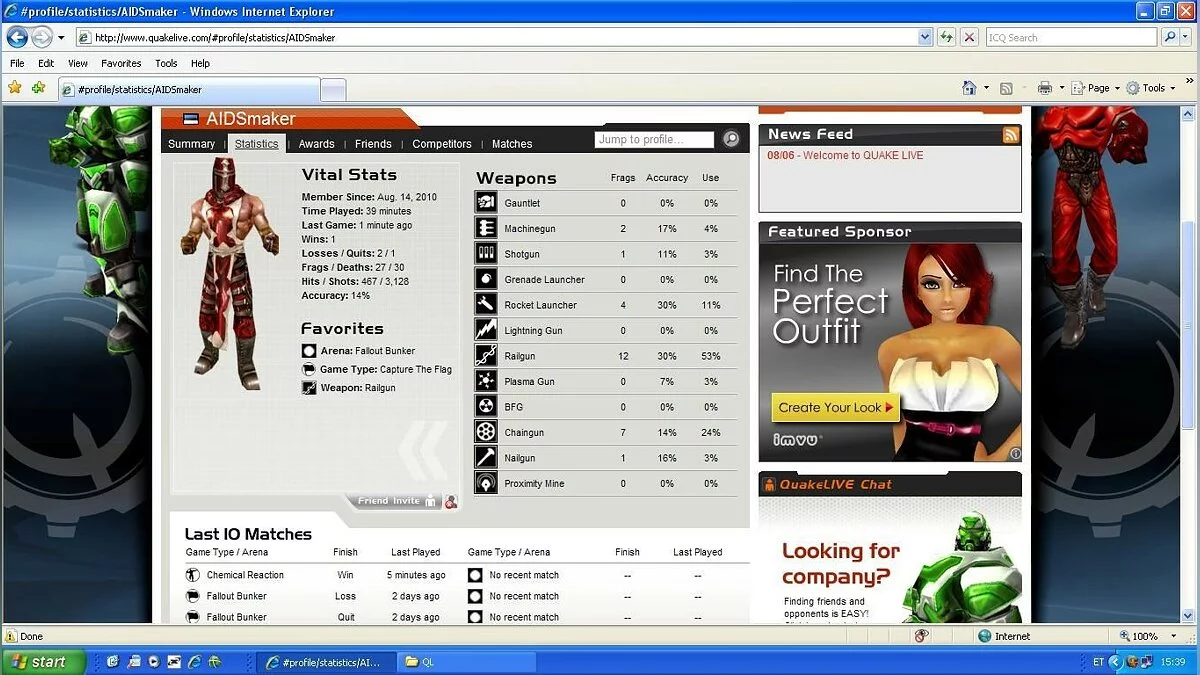The height and width of the screenshot is (675, 1200).
Task: Click the Nailgun weapon icon
Action: click(x=486, y=458)
